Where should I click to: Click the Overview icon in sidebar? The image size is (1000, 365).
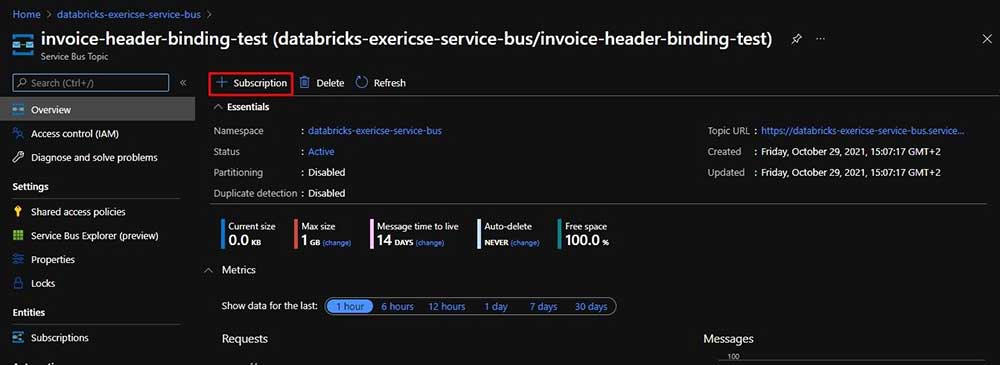point(18,110)
